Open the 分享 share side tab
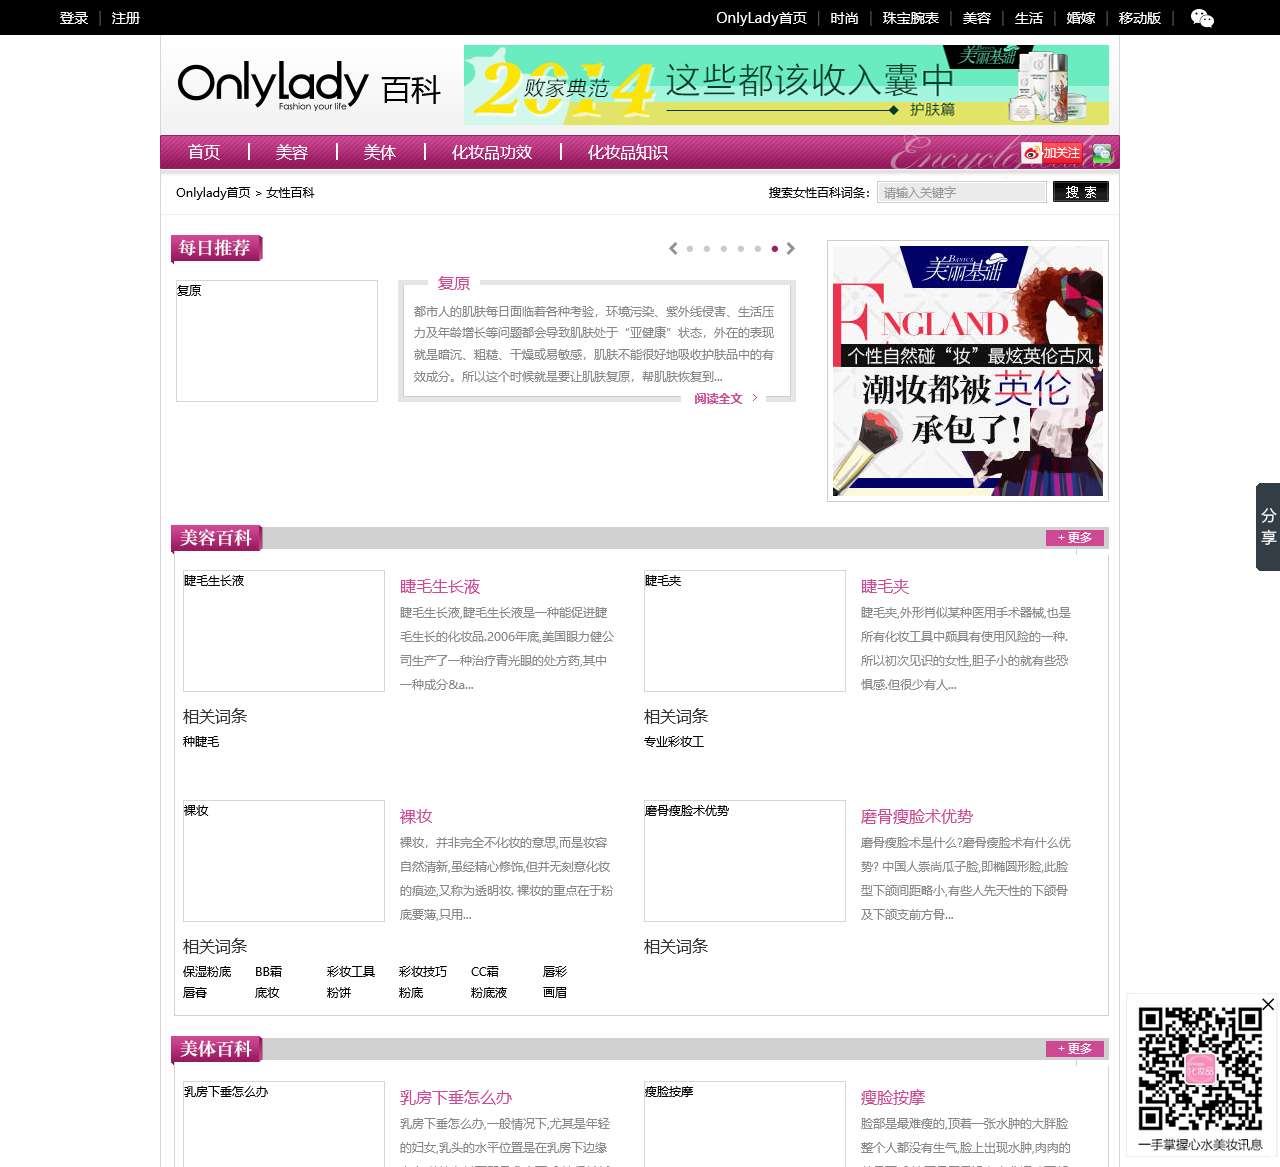 point(1268,527)
